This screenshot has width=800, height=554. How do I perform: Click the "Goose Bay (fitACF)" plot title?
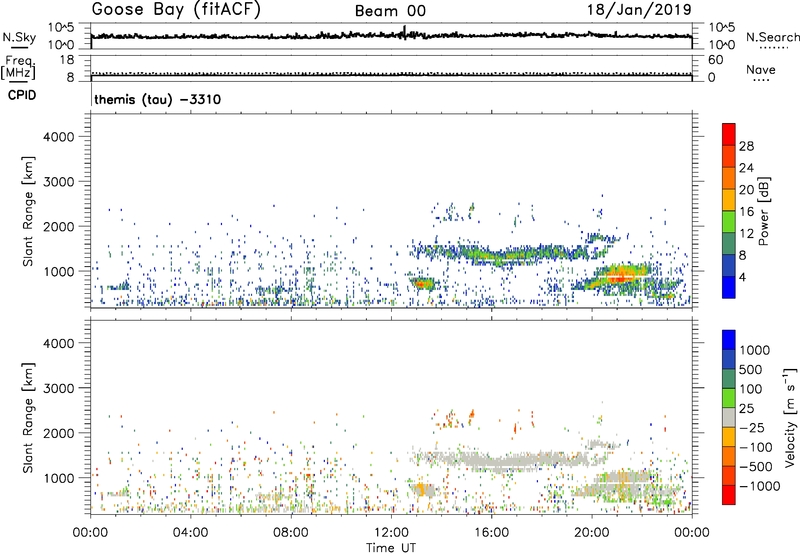(176, 10)
